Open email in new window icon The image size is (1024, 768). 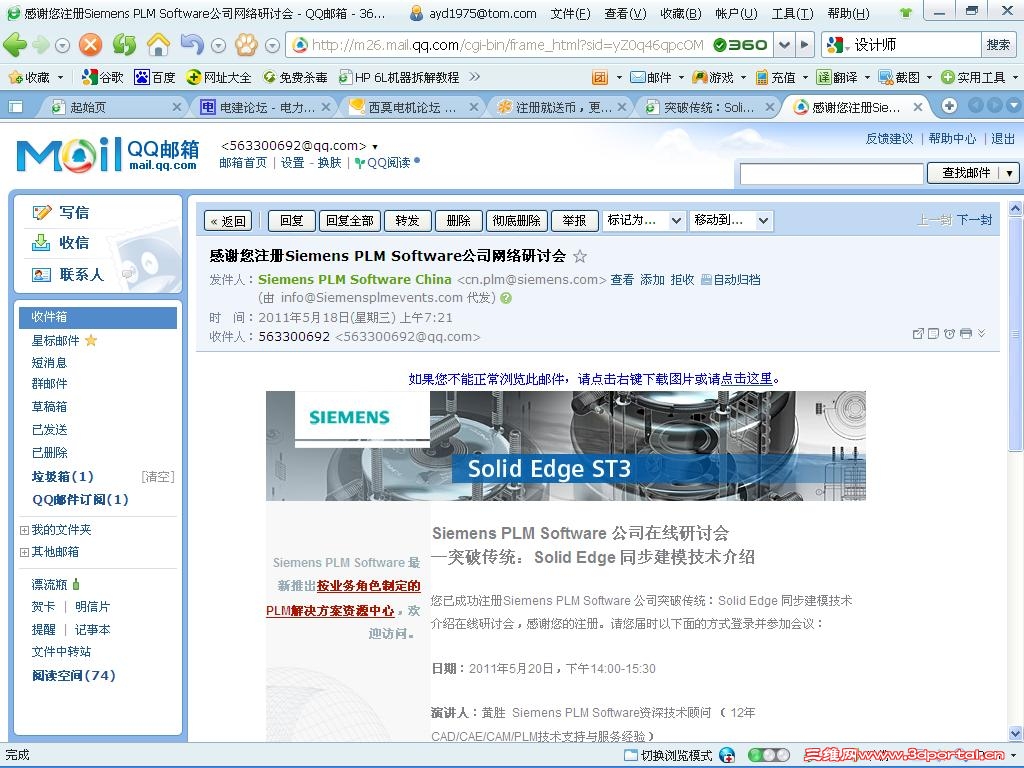(x=918, y=334)
